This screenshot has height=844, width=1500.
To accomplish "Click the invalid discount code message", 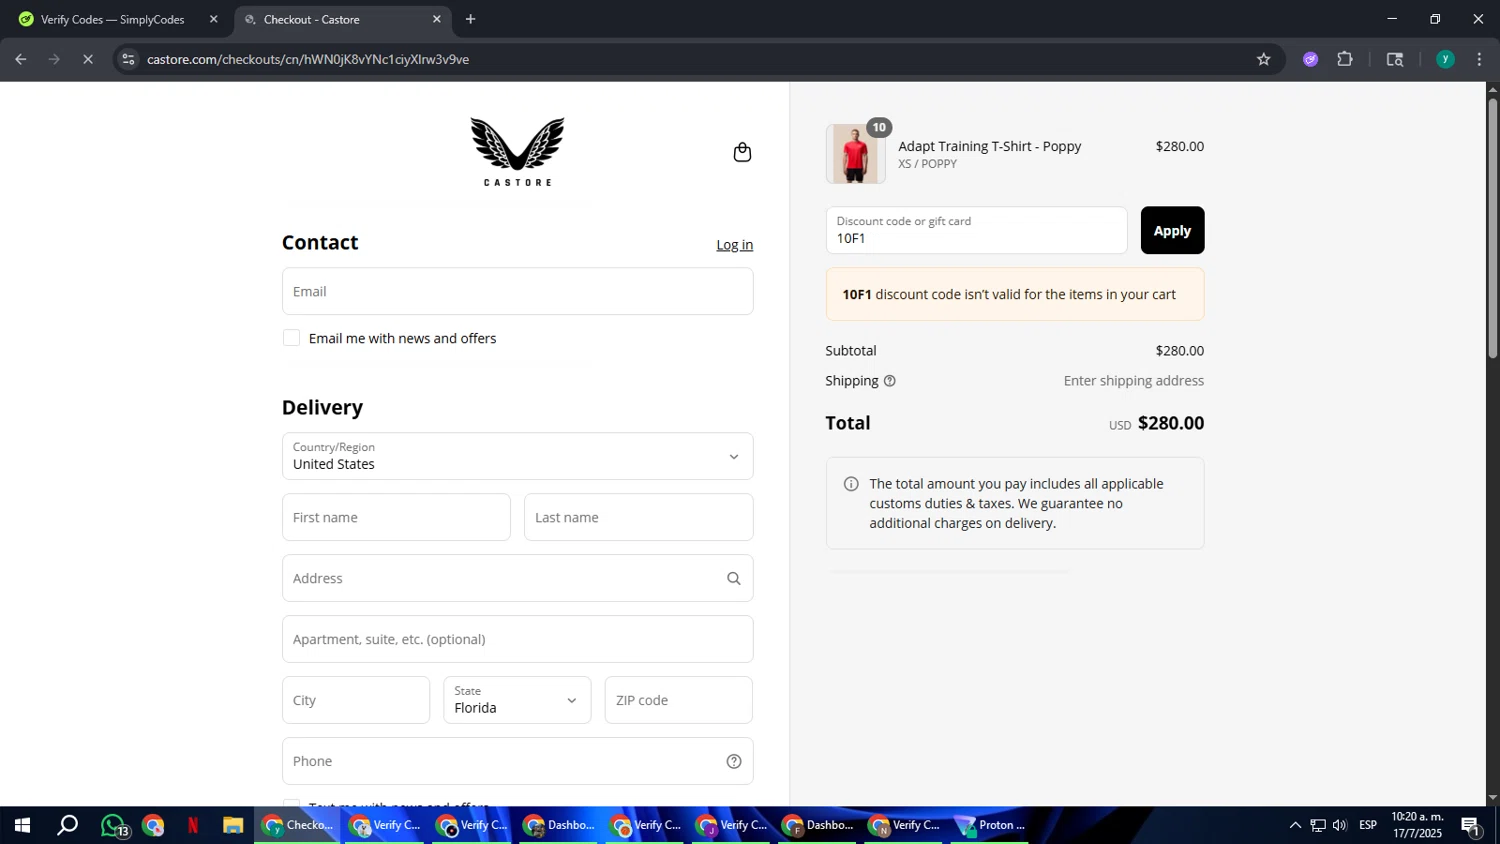I will coord(1014,295).
